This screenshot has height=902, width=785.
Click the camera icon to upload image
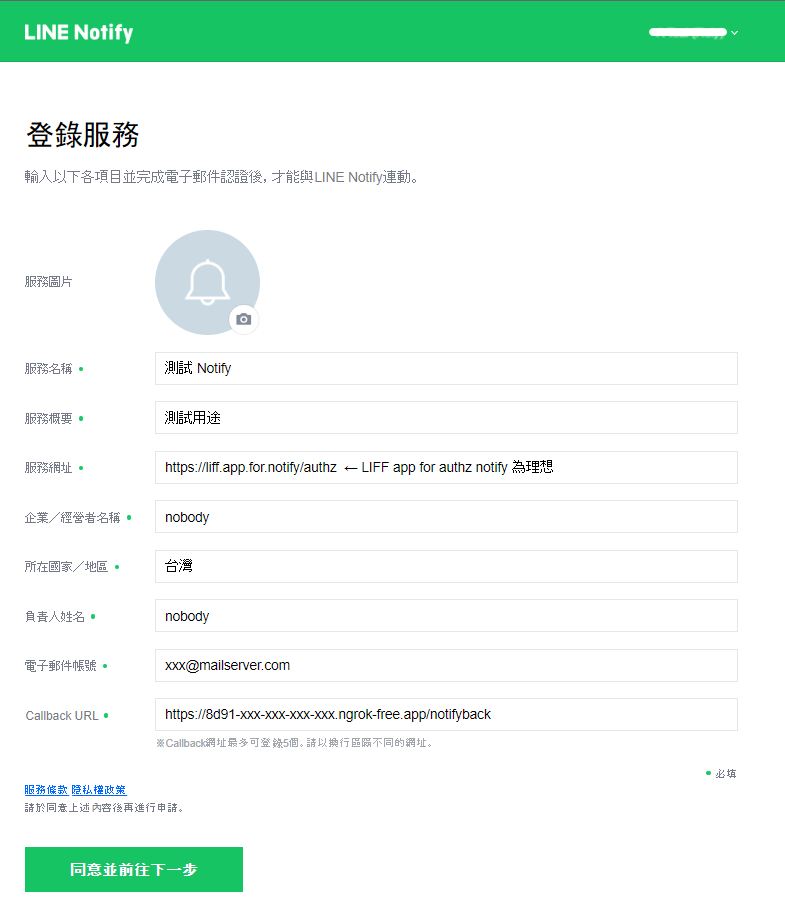[244, 319]
